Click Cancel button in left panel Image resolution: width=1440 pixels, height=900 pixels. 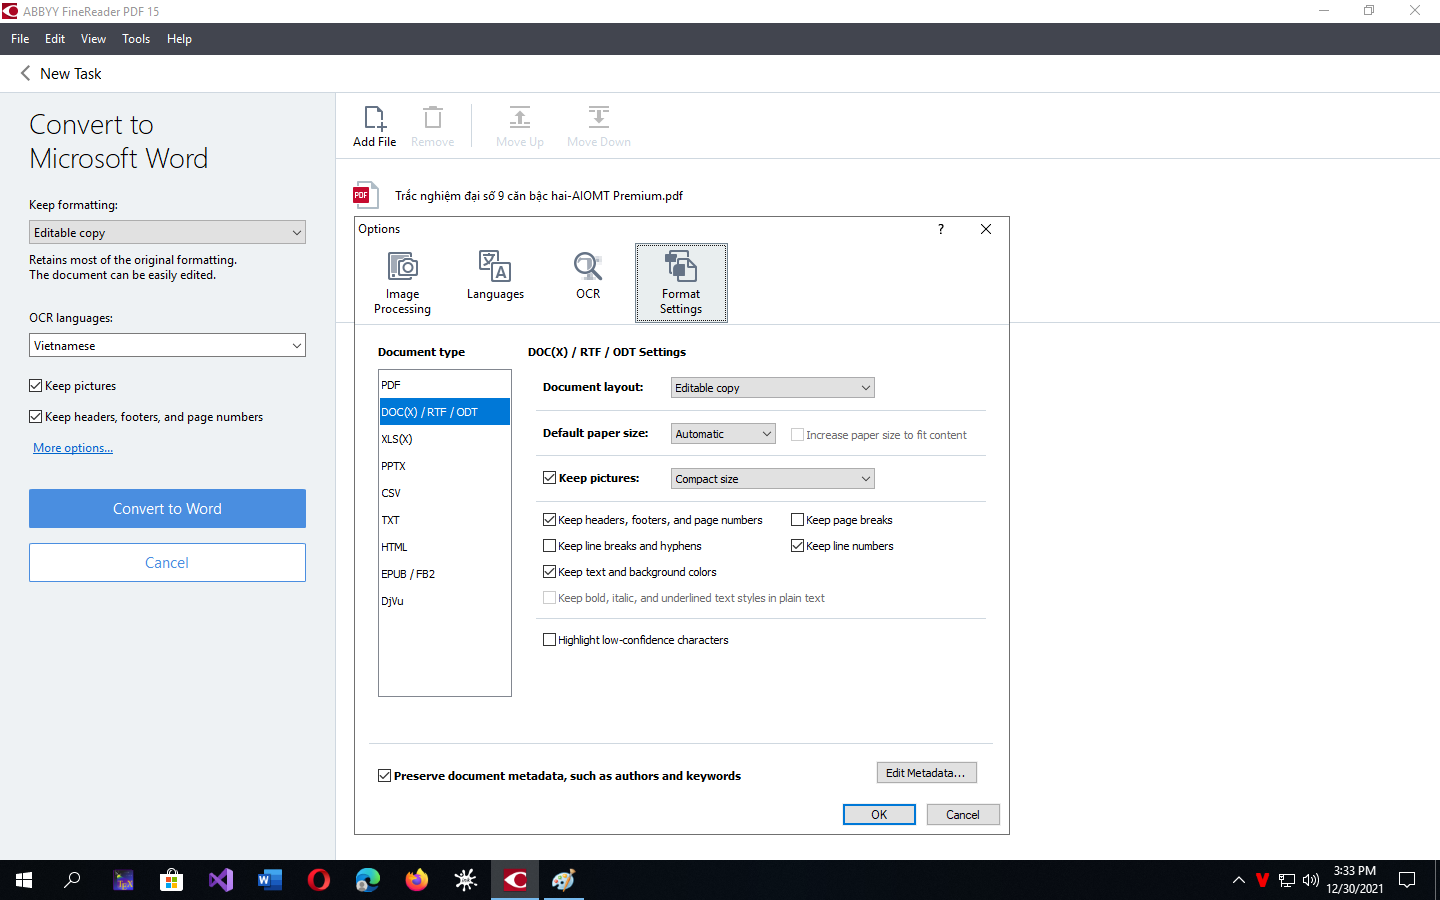(167, 562)
